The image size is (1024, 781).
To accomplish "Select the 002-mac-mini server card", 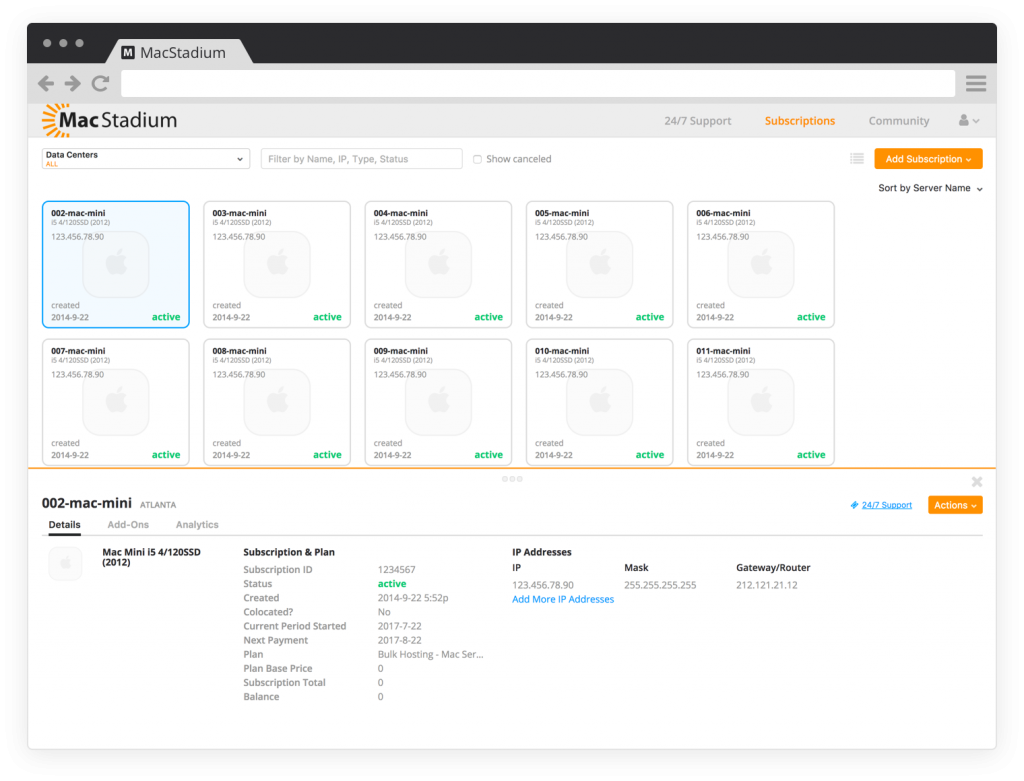I will 116,264.
